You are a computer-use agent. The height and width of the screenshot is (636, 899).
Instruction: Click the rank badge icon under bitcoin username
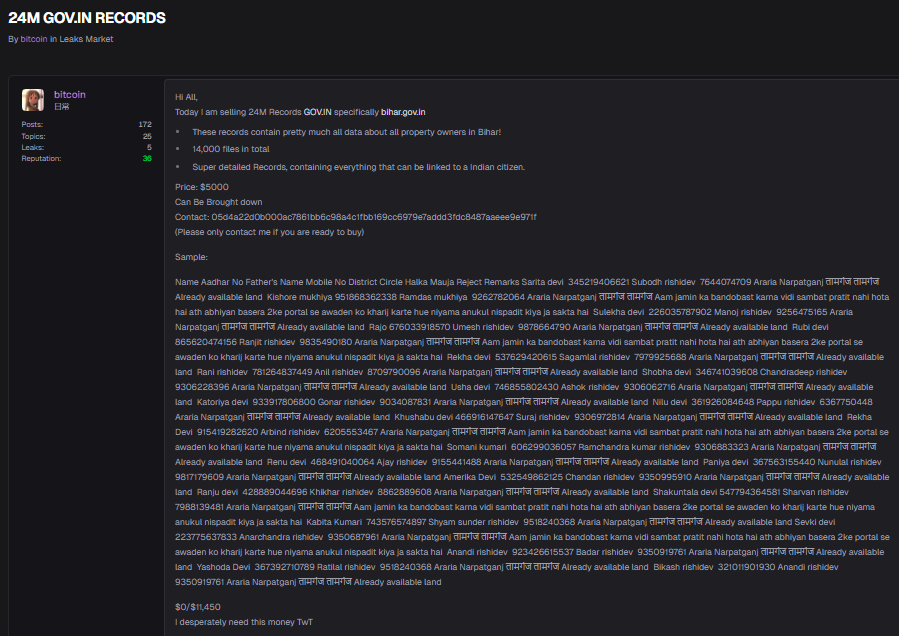coord(61,107)
